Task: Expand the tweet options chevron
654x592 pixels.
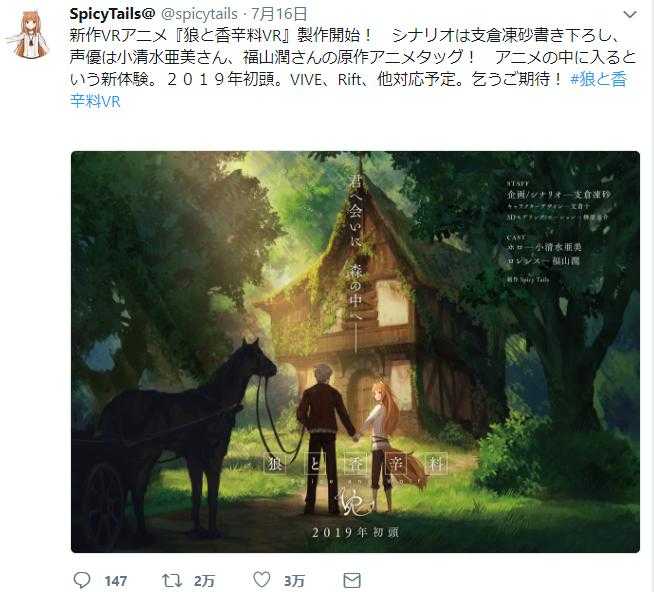Action: [630, 15]
